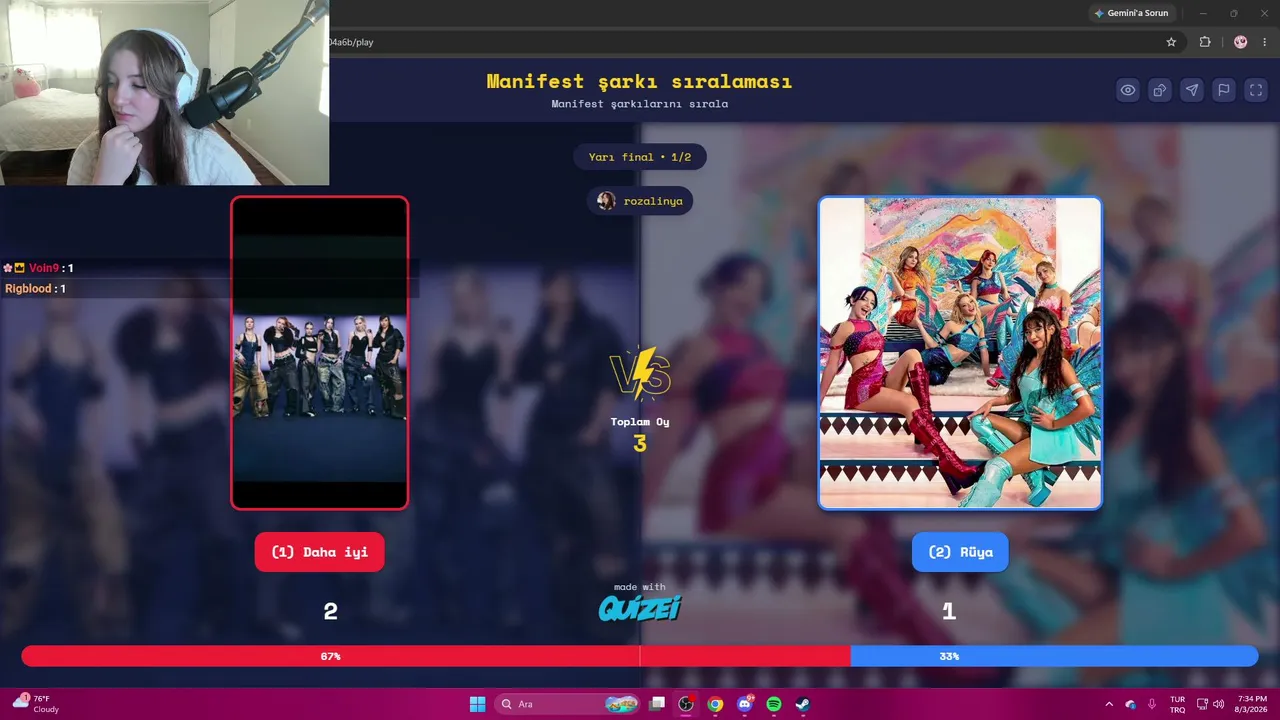Viewport: 1280px width, 720px height.
Task: Switch the TUR TRQ keyboard language
Action: point(1178,704)
